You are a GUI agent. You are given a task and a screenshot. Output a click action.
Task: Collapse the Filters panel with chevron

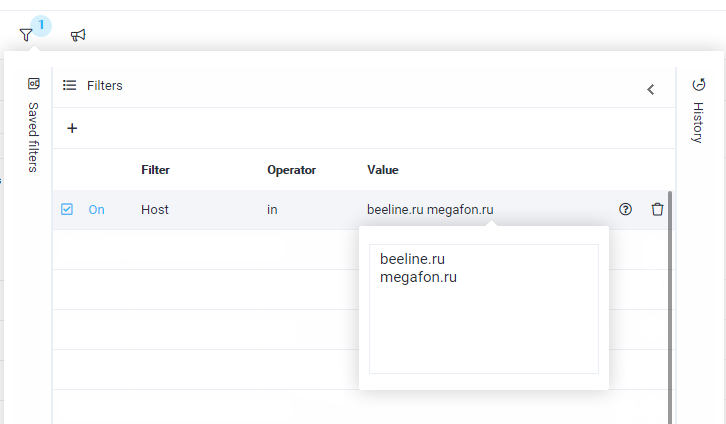[650, 89]
